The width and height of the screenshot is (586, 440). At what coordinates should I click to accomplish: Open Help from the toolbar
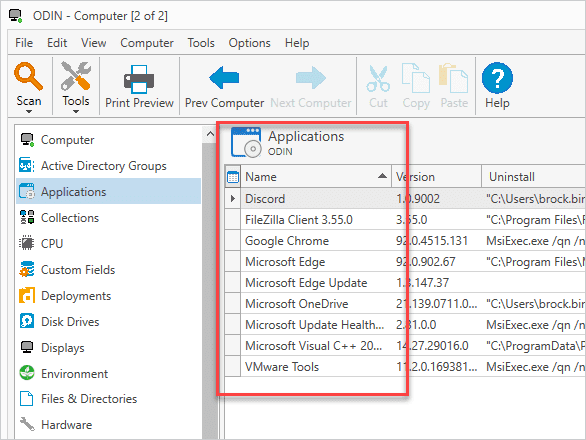click(497, 86)
